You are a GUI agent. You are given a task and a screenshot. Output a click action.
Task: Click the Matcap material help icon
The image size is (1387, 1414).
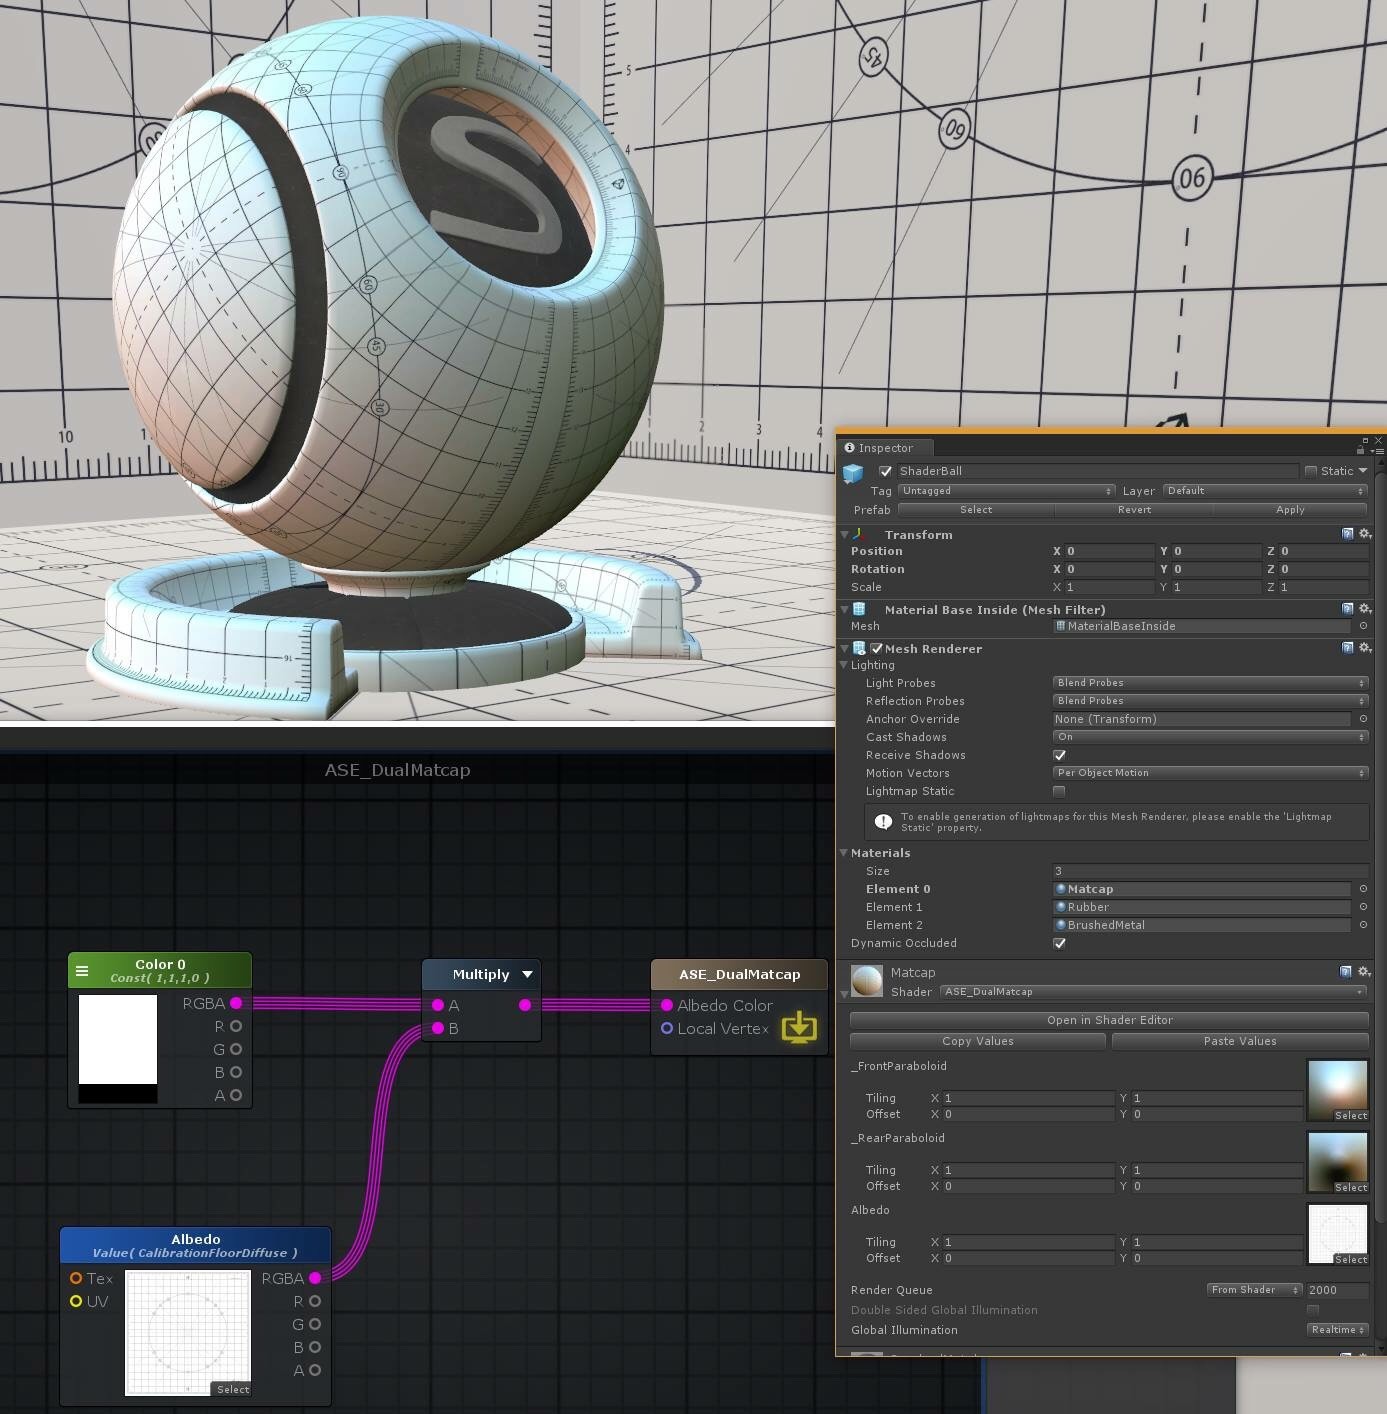[x=1347, y=971]
